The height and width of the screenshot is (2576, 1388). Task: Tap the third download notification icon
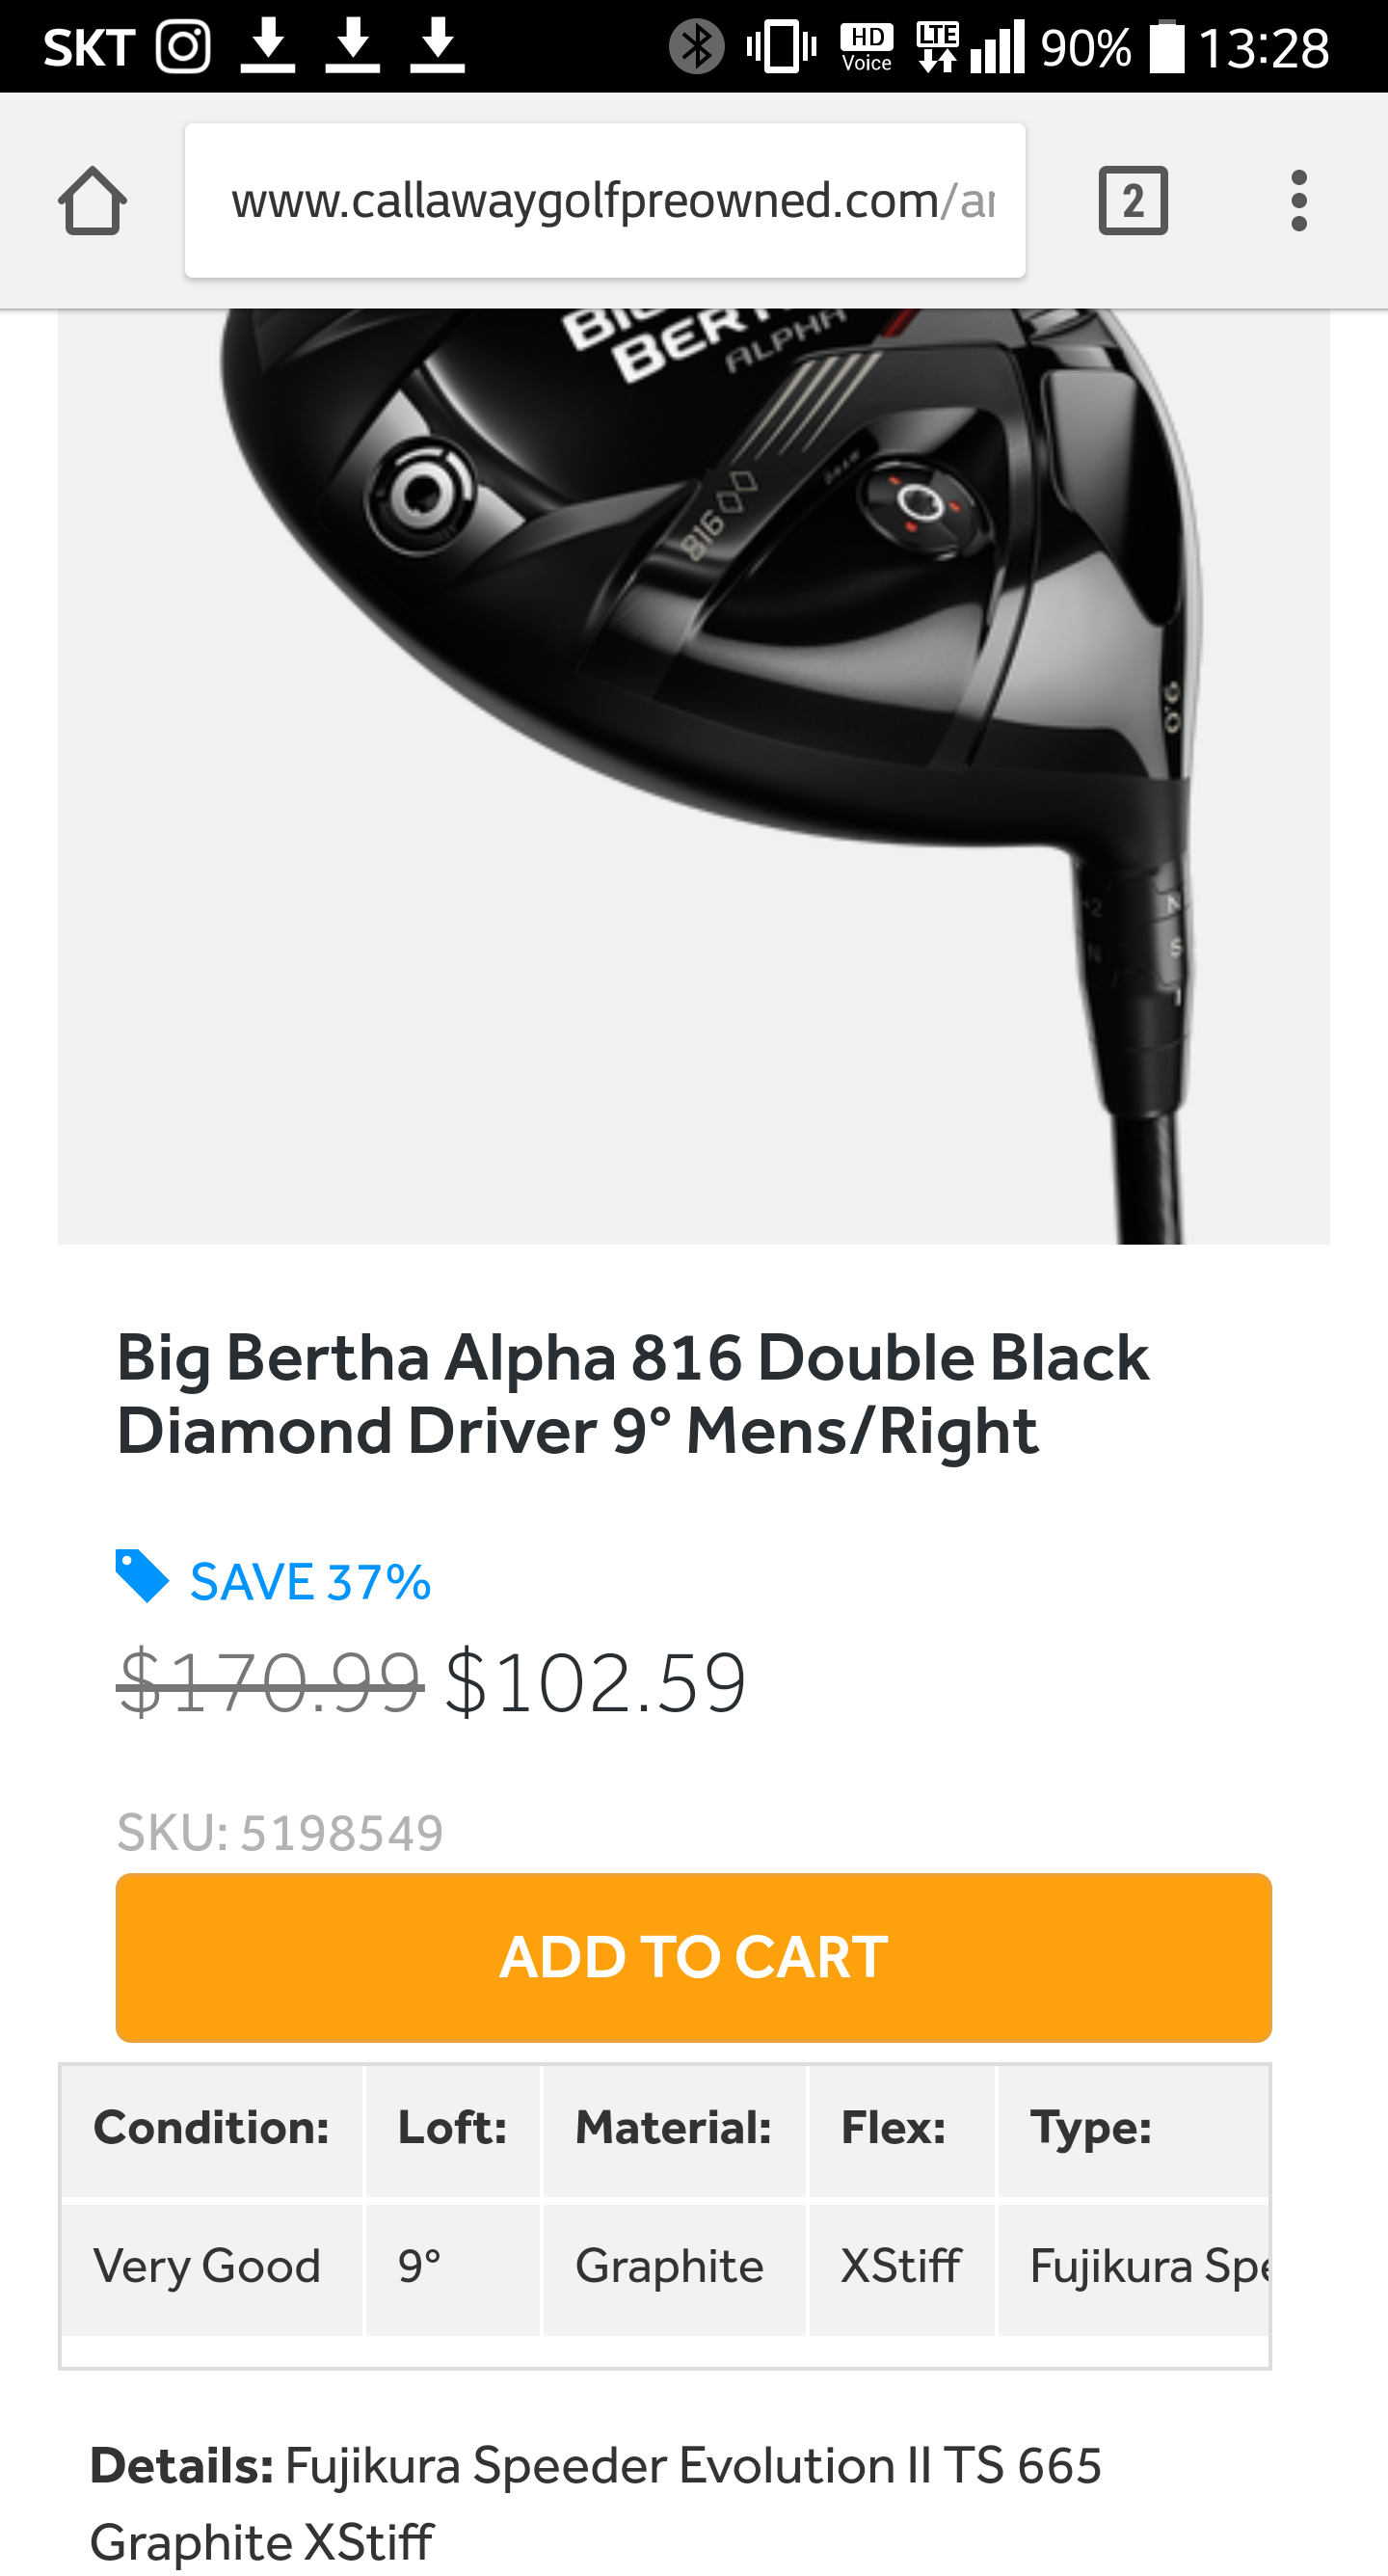pyautogui.click(x=437, y=47)
